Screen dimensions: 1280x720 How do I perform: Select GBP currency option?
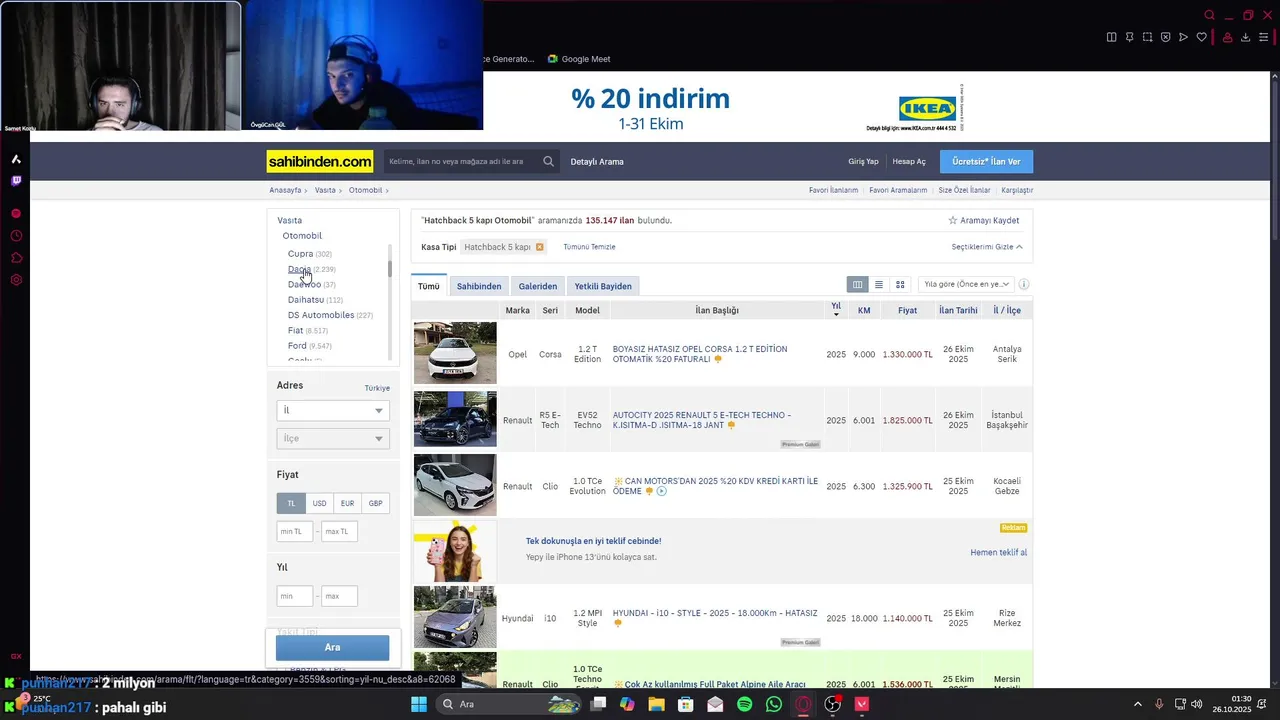375,503
